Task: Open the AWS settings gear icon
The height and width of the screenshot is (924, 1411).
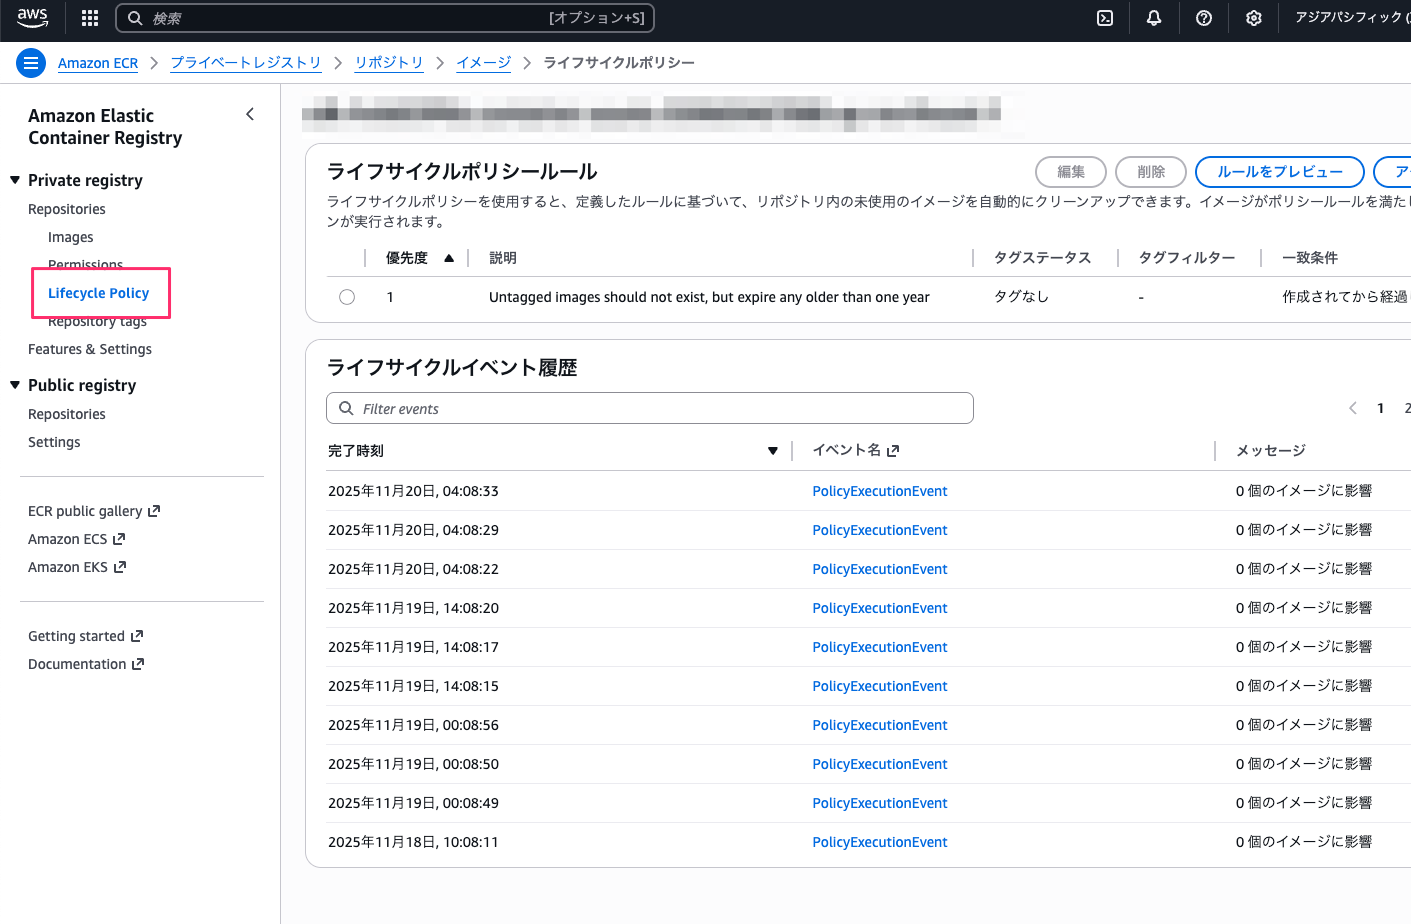Action: coord(1253,18)
